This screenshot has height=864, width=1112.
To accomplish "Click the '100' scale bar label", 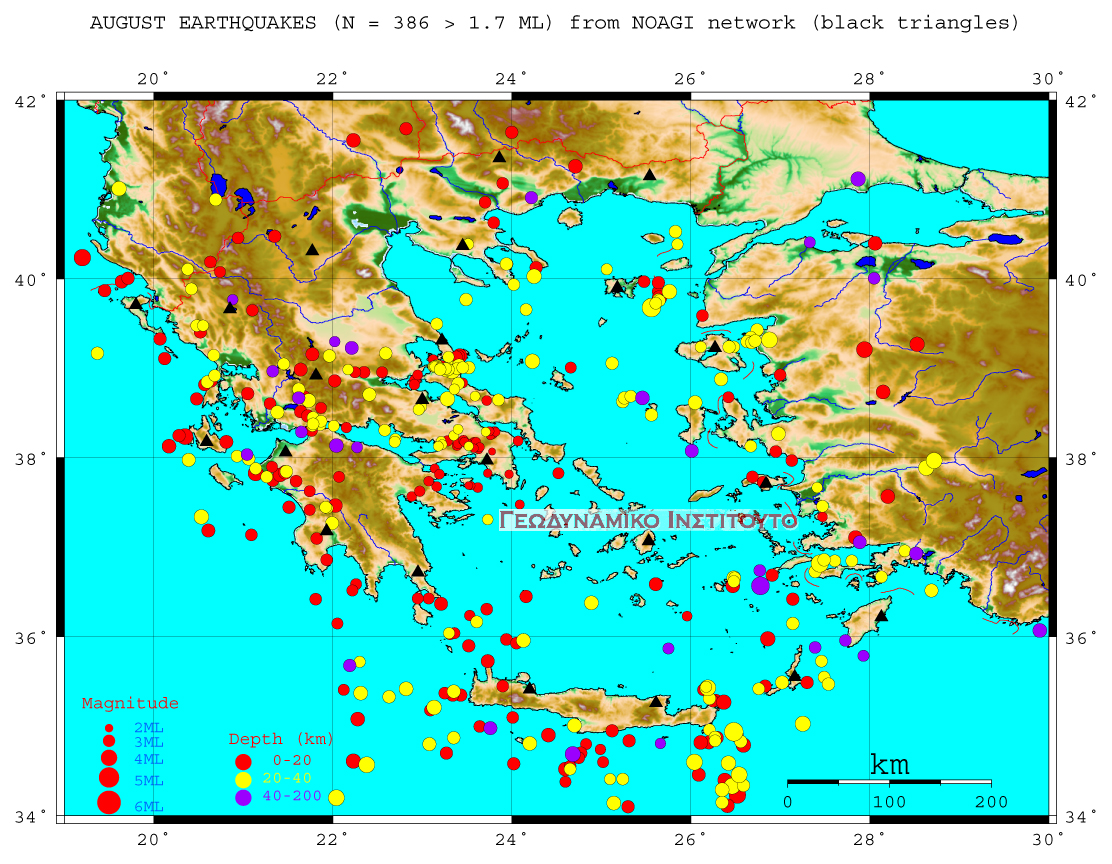I will pyautogui.click(x=889, y=802).
